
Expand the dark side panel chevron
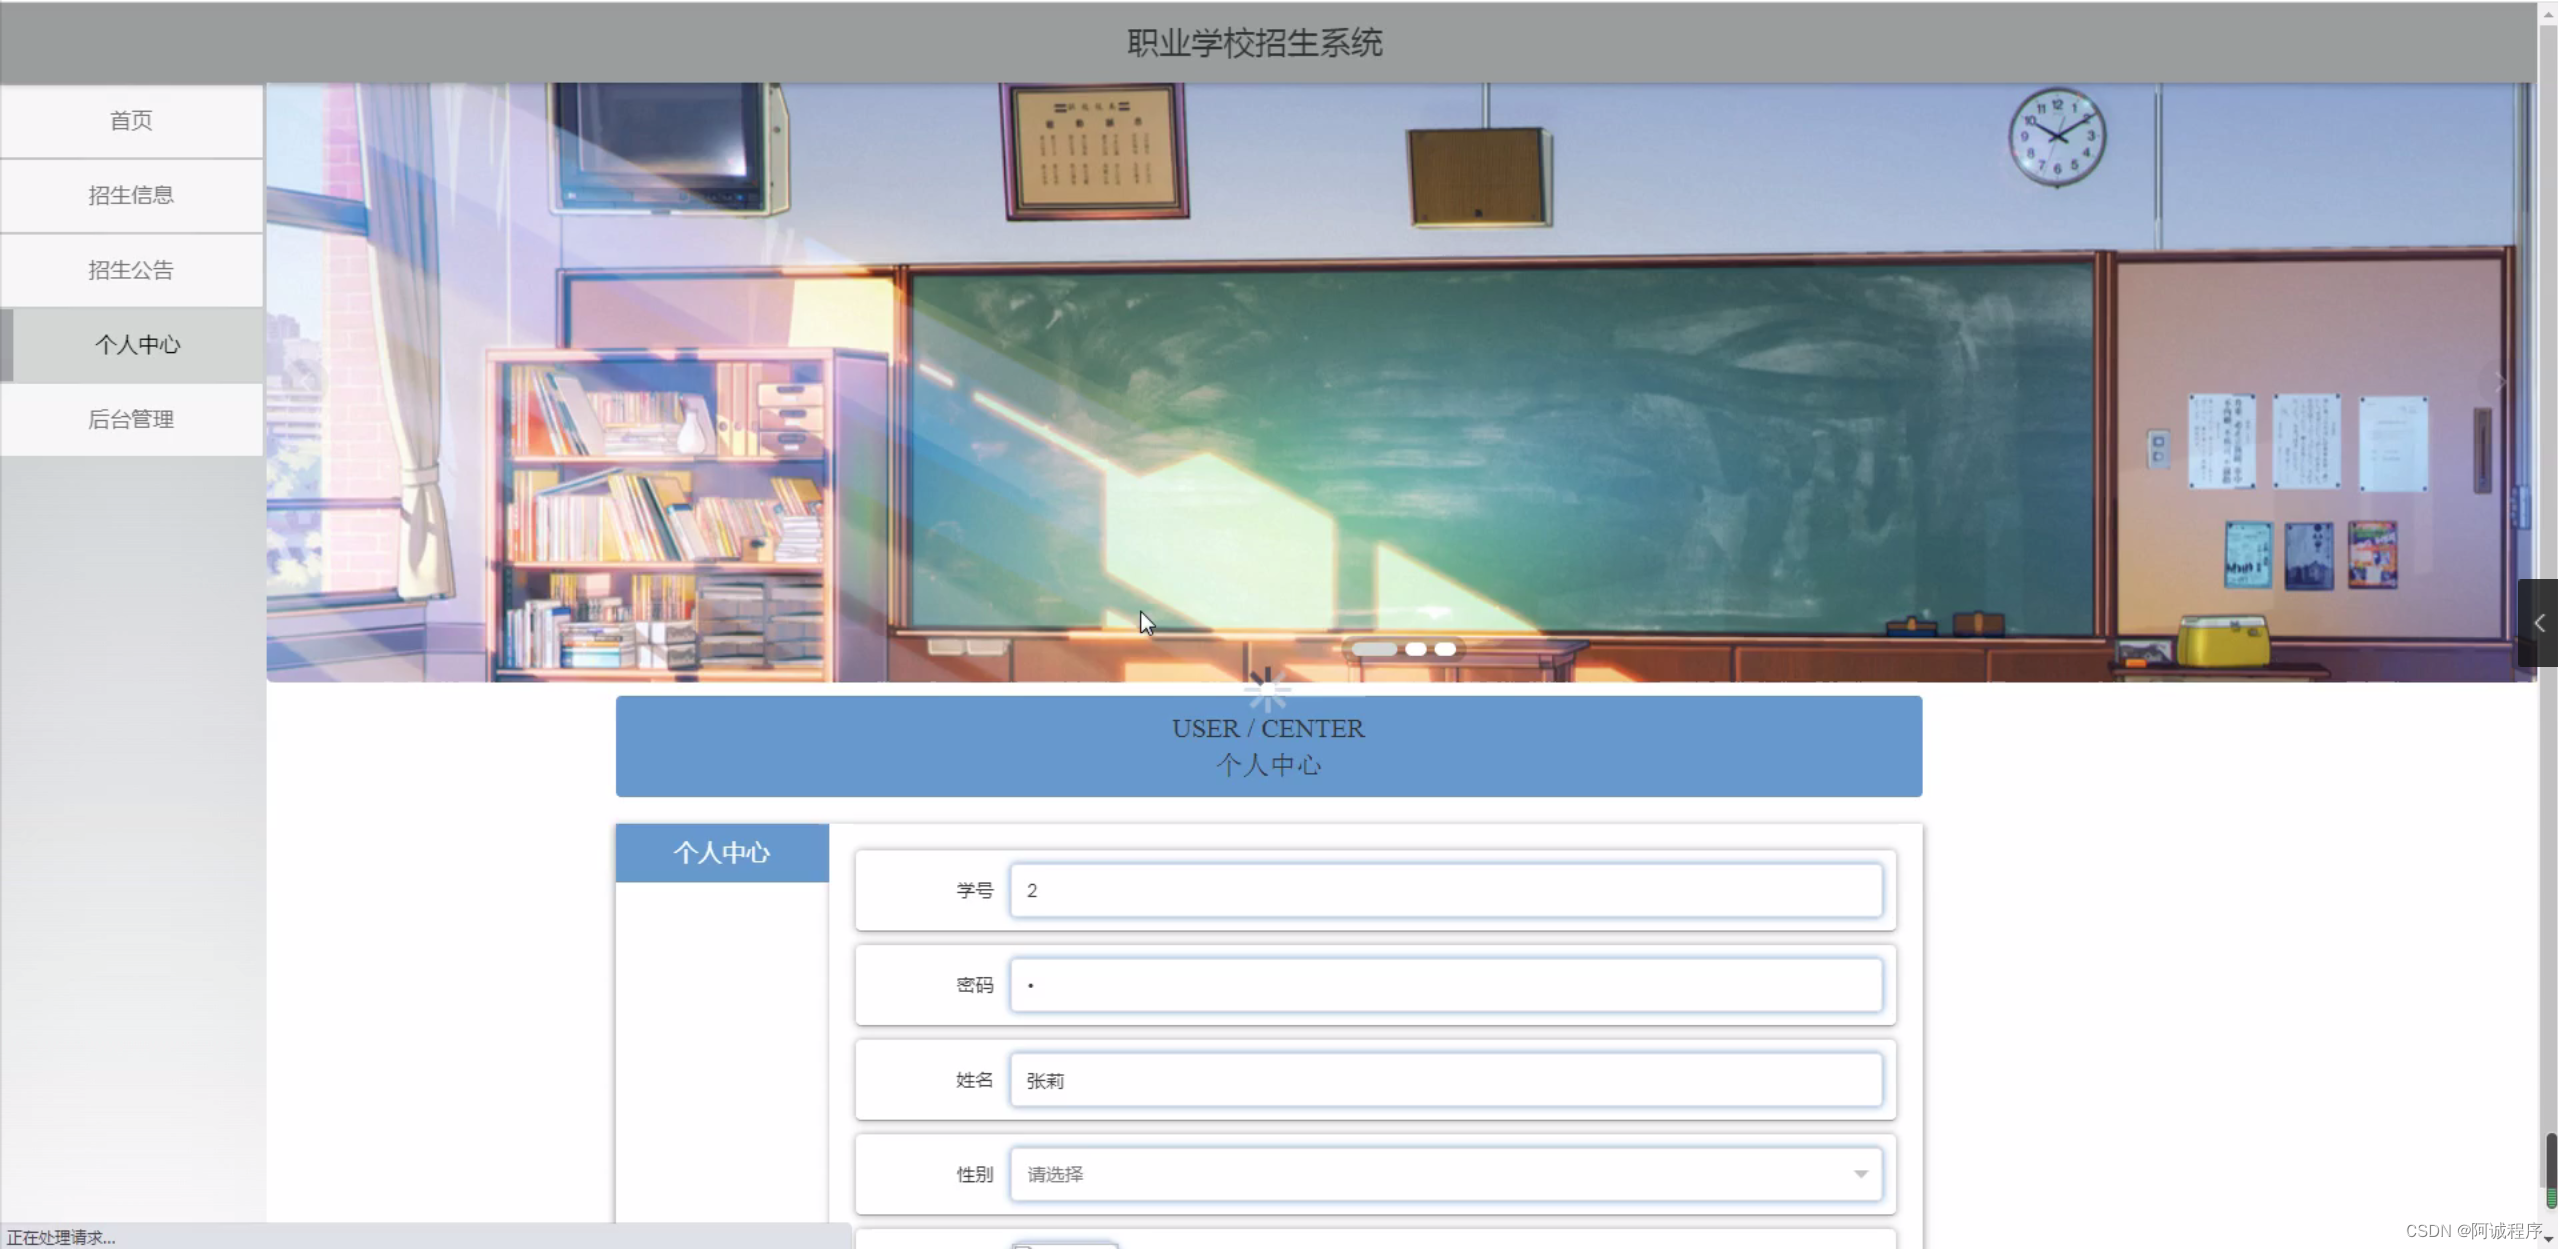tap(2538, 623)
